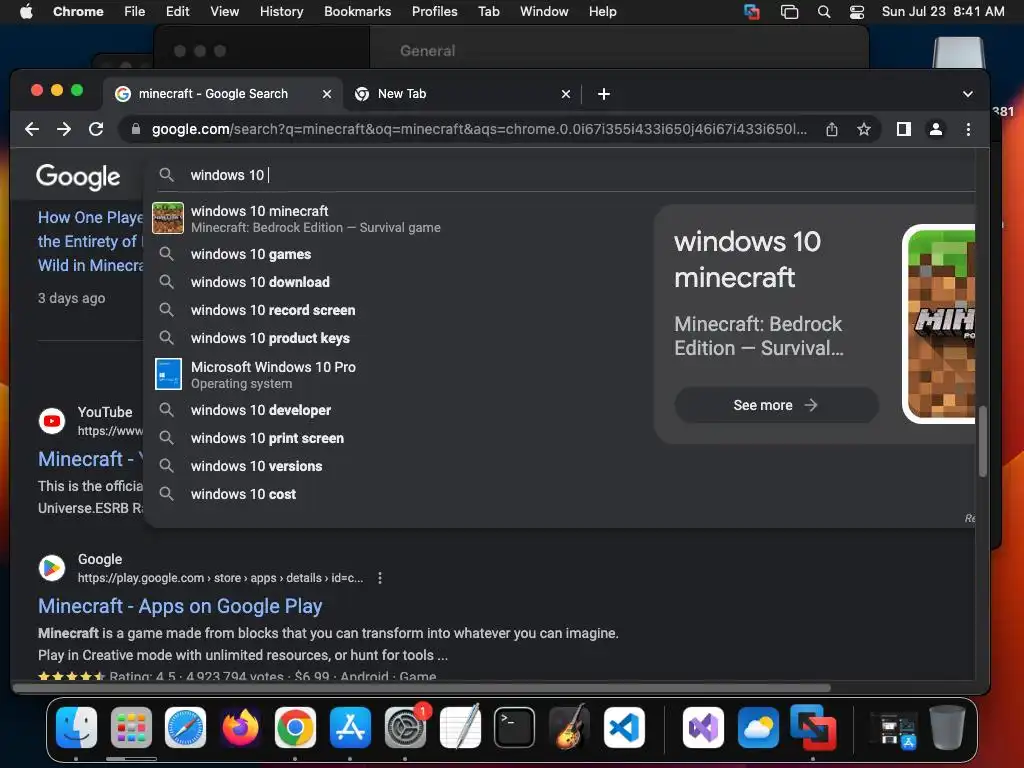The width and height of the screenshot is (1024, 768).
Task: Click the Minecraft cover image in preview
Action: [x=939, y=324]
